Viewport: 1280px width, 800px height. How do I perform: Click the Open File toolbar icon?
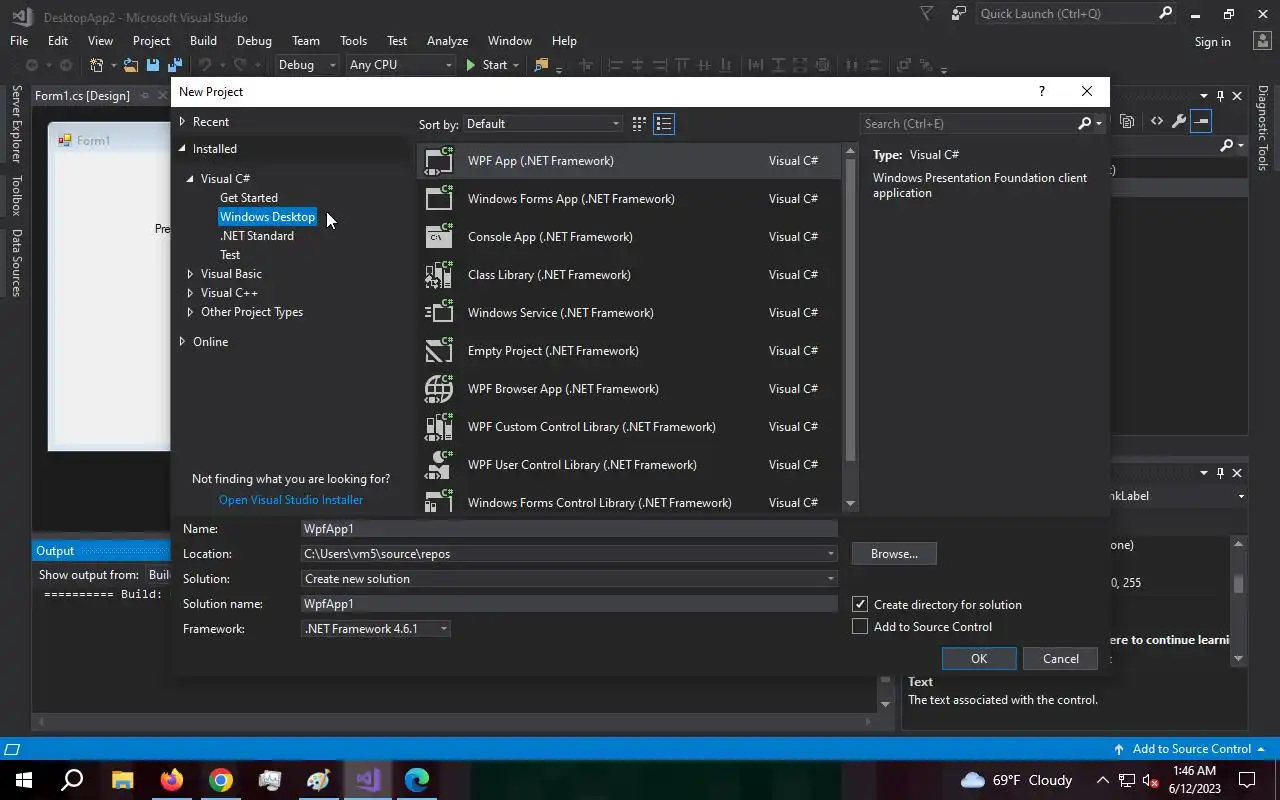[131, 65]
